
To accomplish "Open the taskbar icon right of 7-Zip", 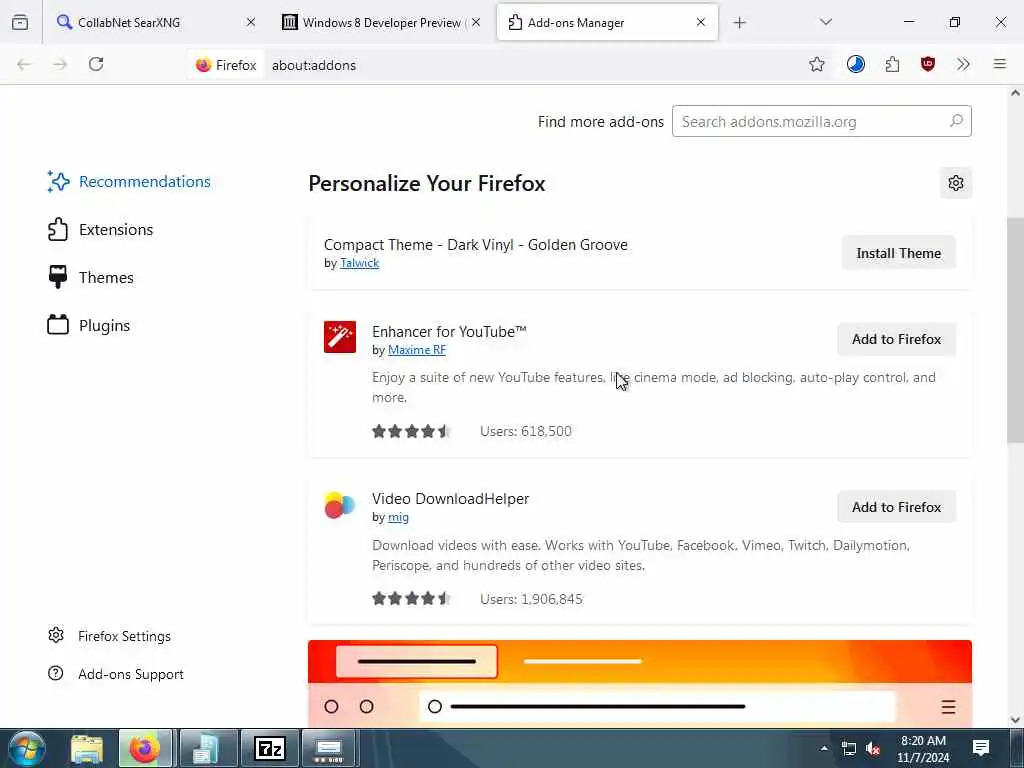I will pos(329,748).
